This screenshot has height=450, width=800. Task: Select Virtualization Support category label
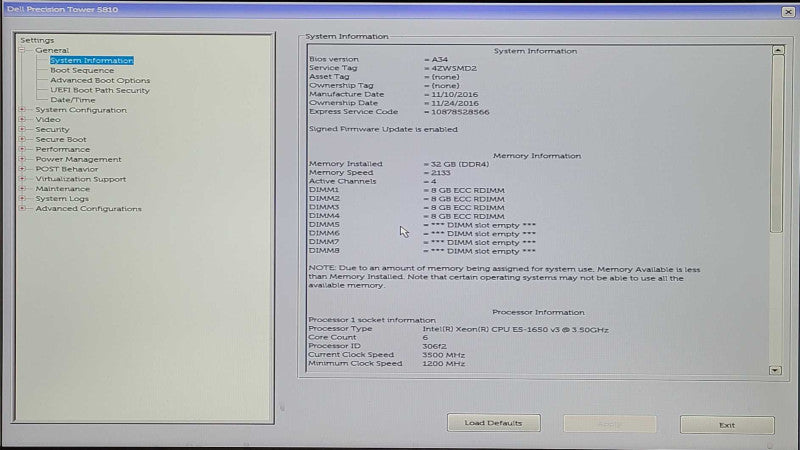(81, 179)
